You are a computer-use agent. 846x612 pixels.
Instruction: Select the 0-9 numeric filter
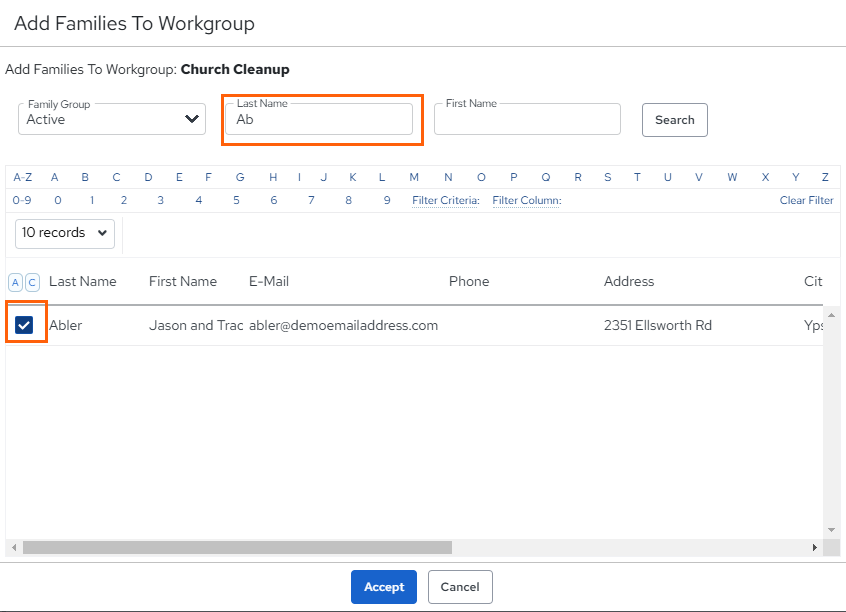22,200
